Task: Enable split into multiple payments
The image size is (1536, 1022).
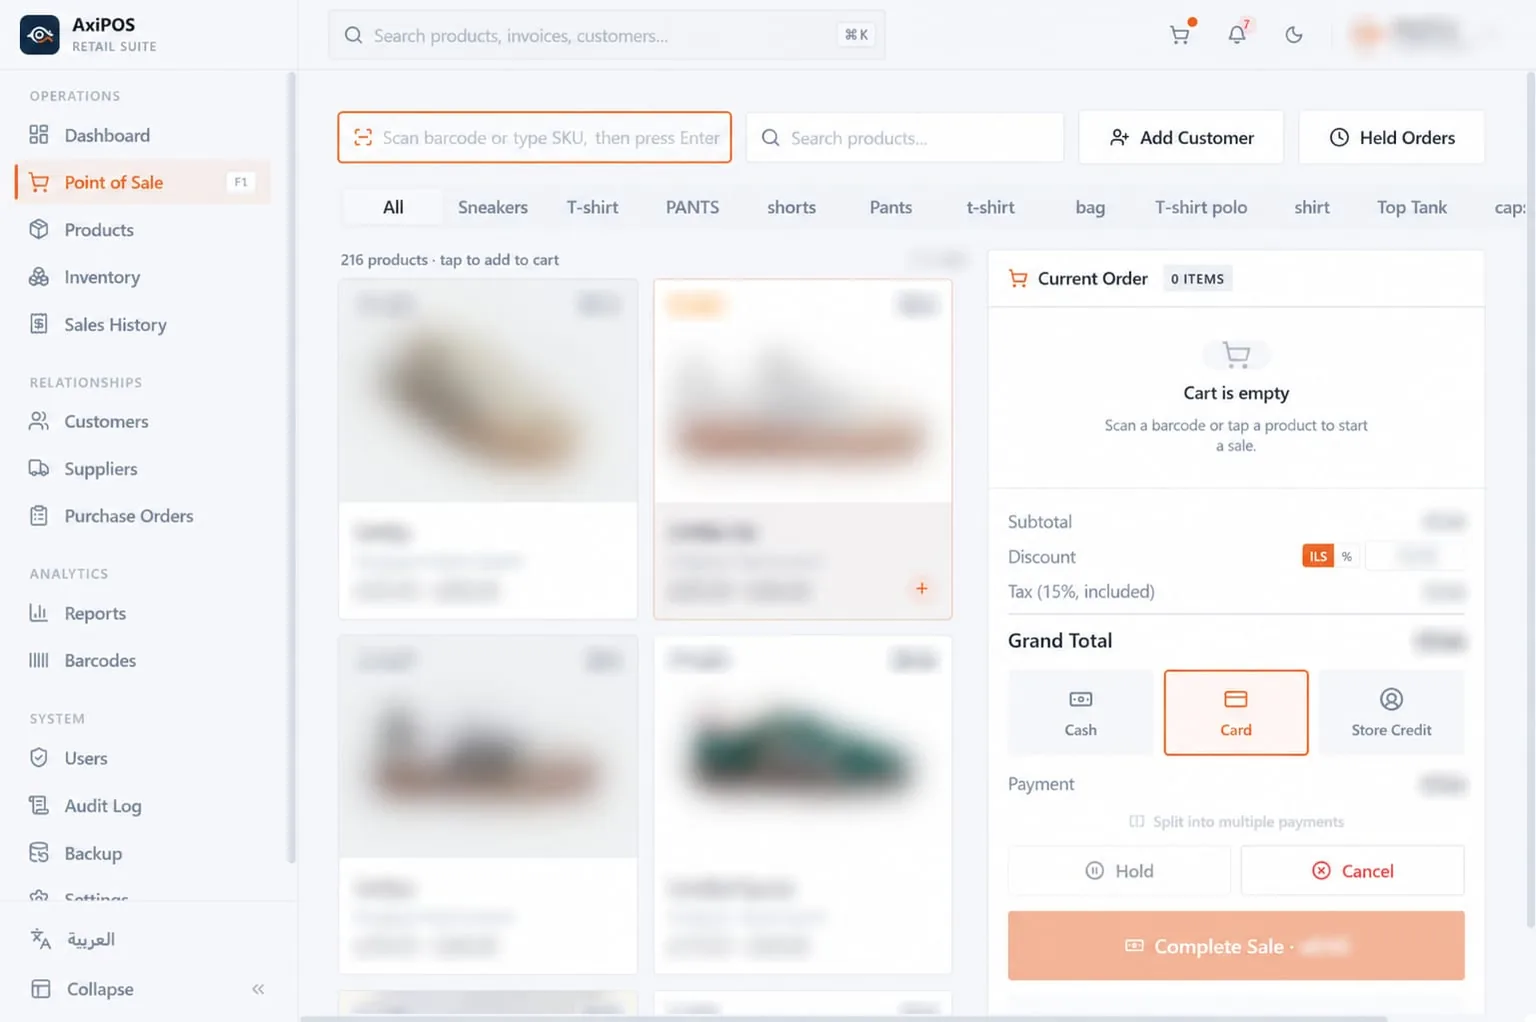Action: [1236, 821]
